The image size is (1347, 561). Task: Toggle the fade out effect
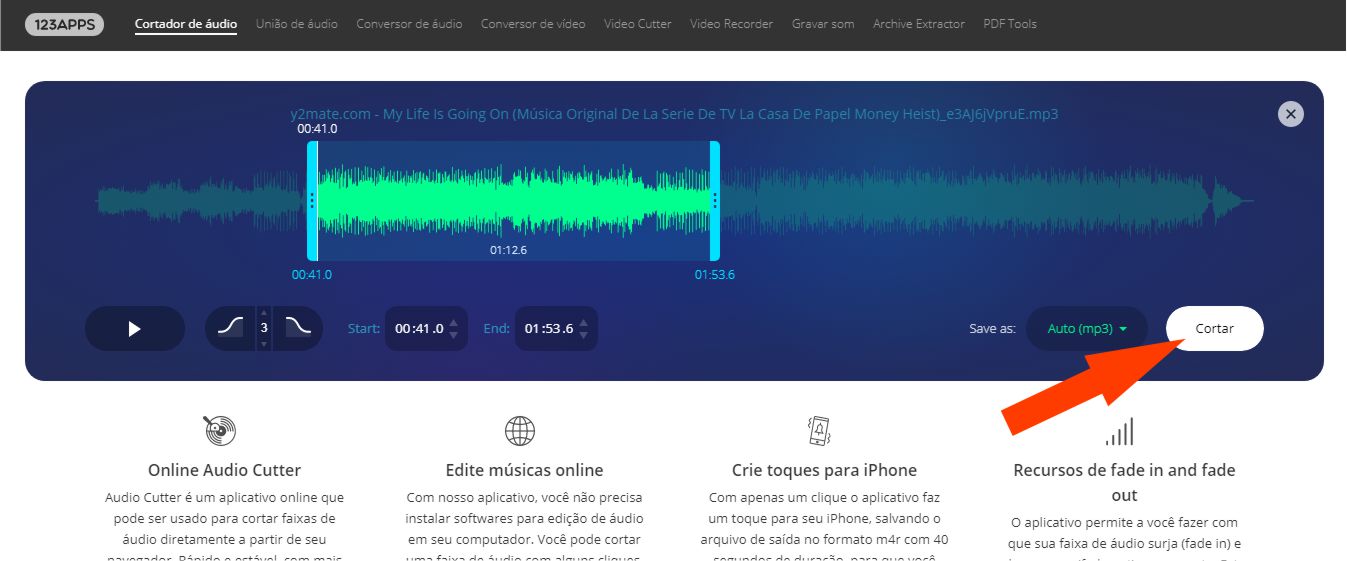pos(298,327)
